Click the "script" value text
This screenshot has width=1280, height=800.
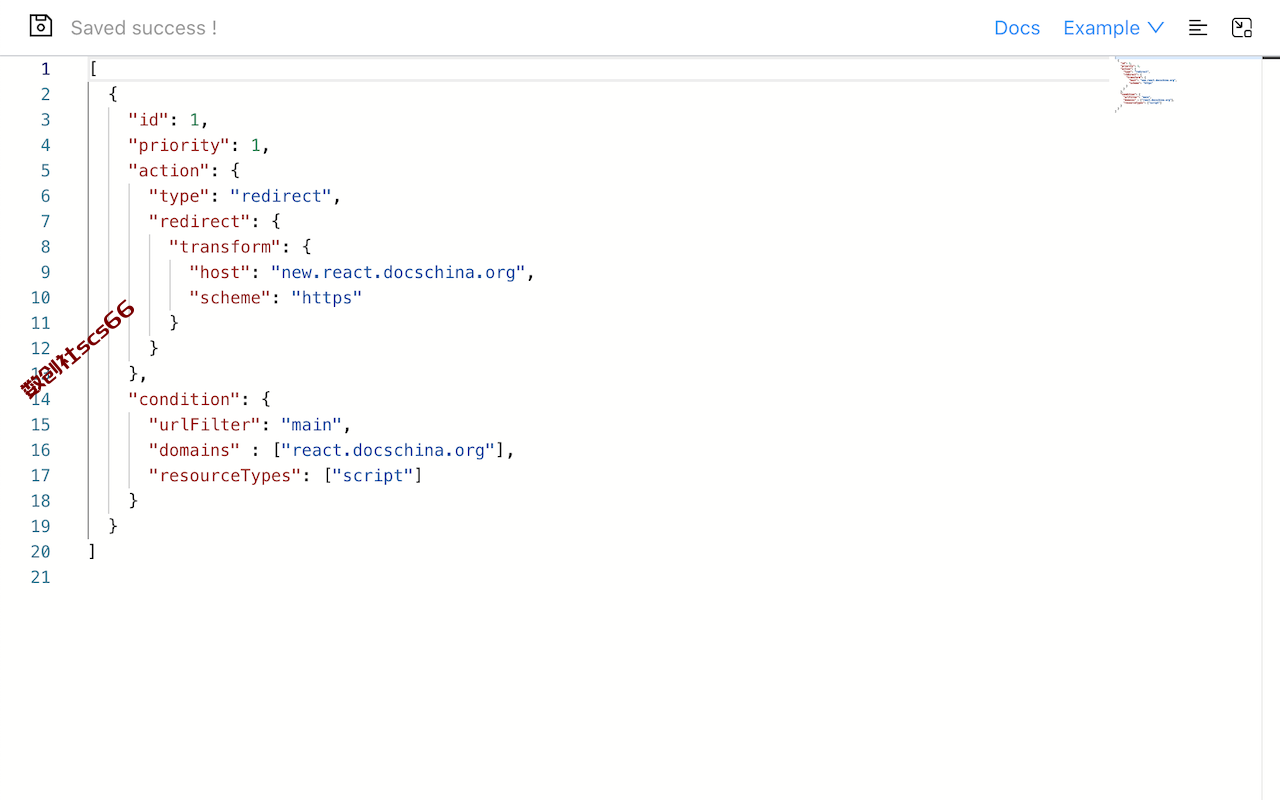pyautogui.click(x=373, y=476)
